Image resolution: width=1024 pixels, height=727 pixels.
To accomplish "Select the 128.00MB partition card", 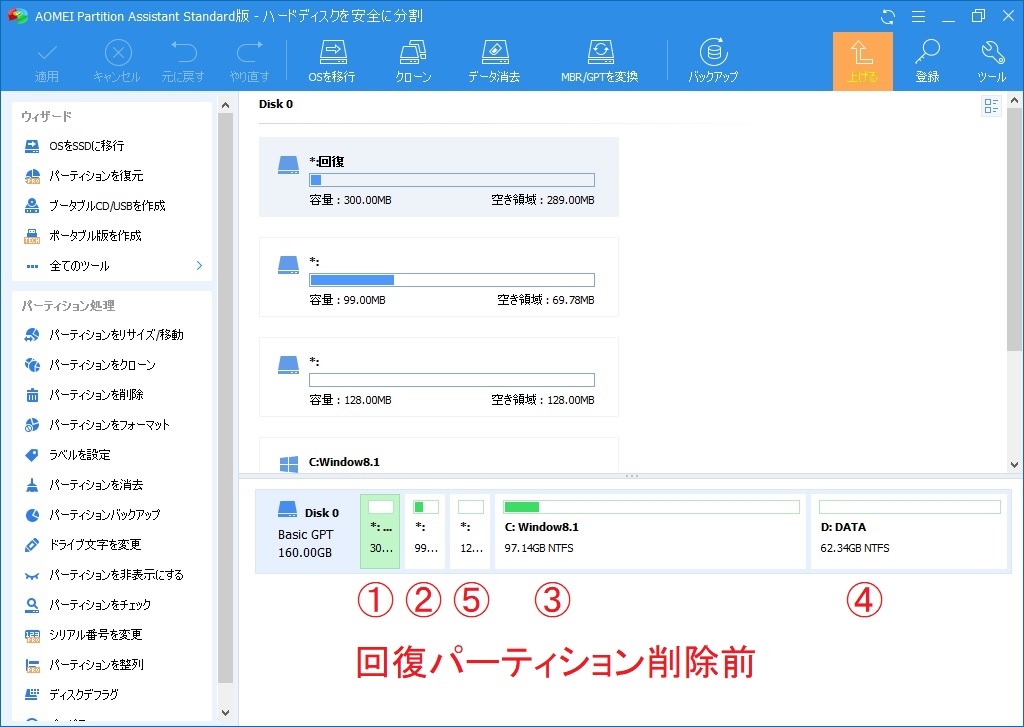I will pyautogui.click(x=439, y=377).
